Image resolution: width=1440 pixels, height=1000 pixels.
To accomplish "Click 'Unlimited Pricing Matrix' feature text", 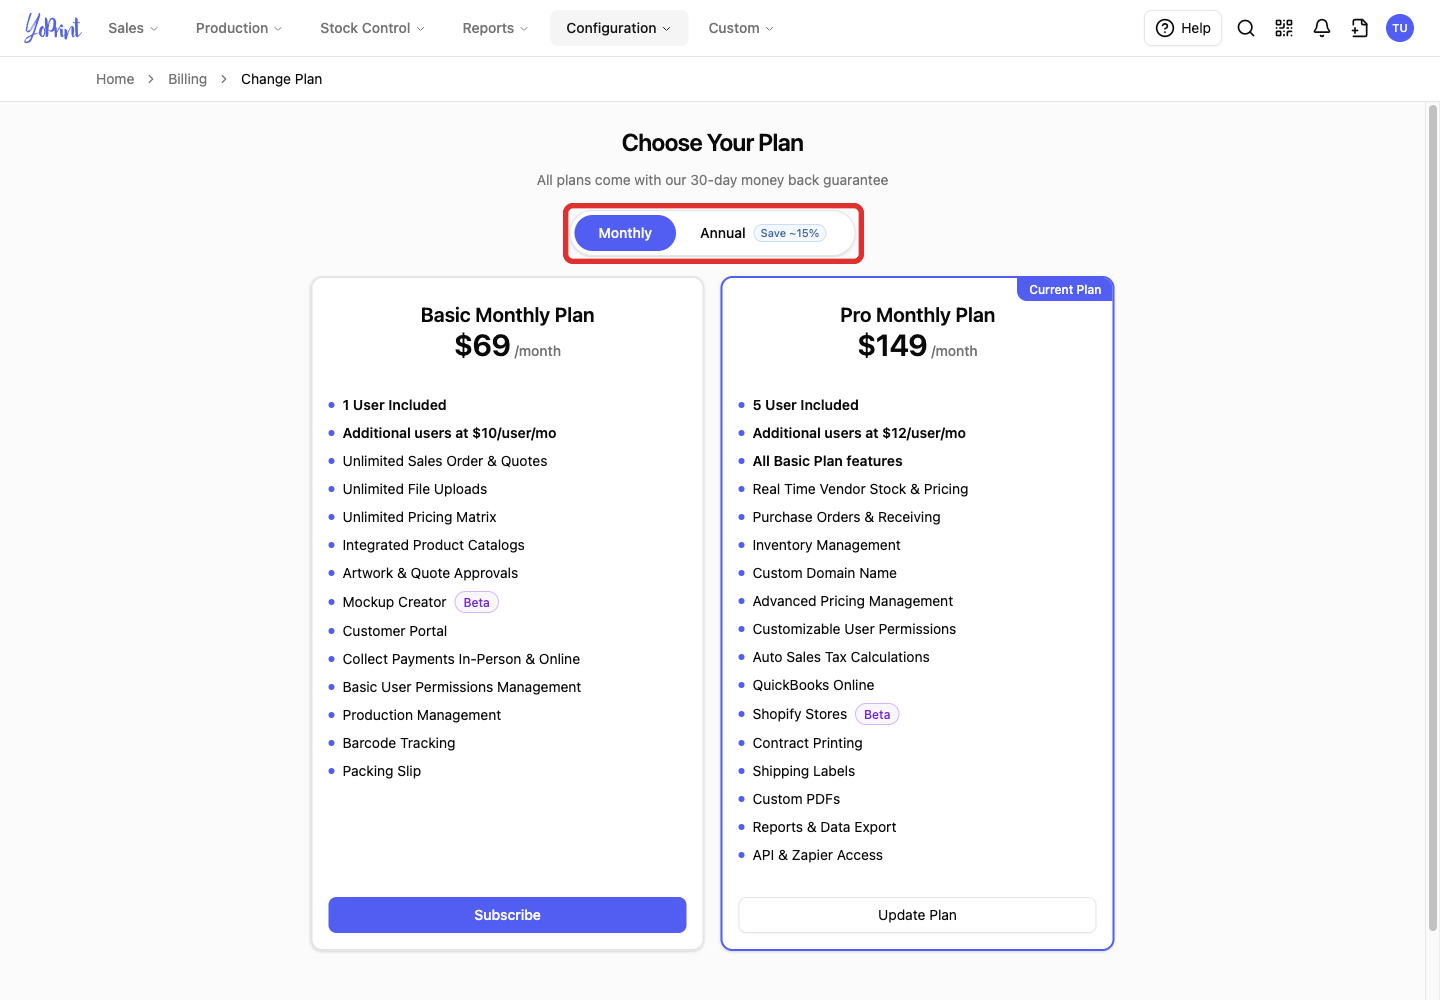I will tap(419, 517).
